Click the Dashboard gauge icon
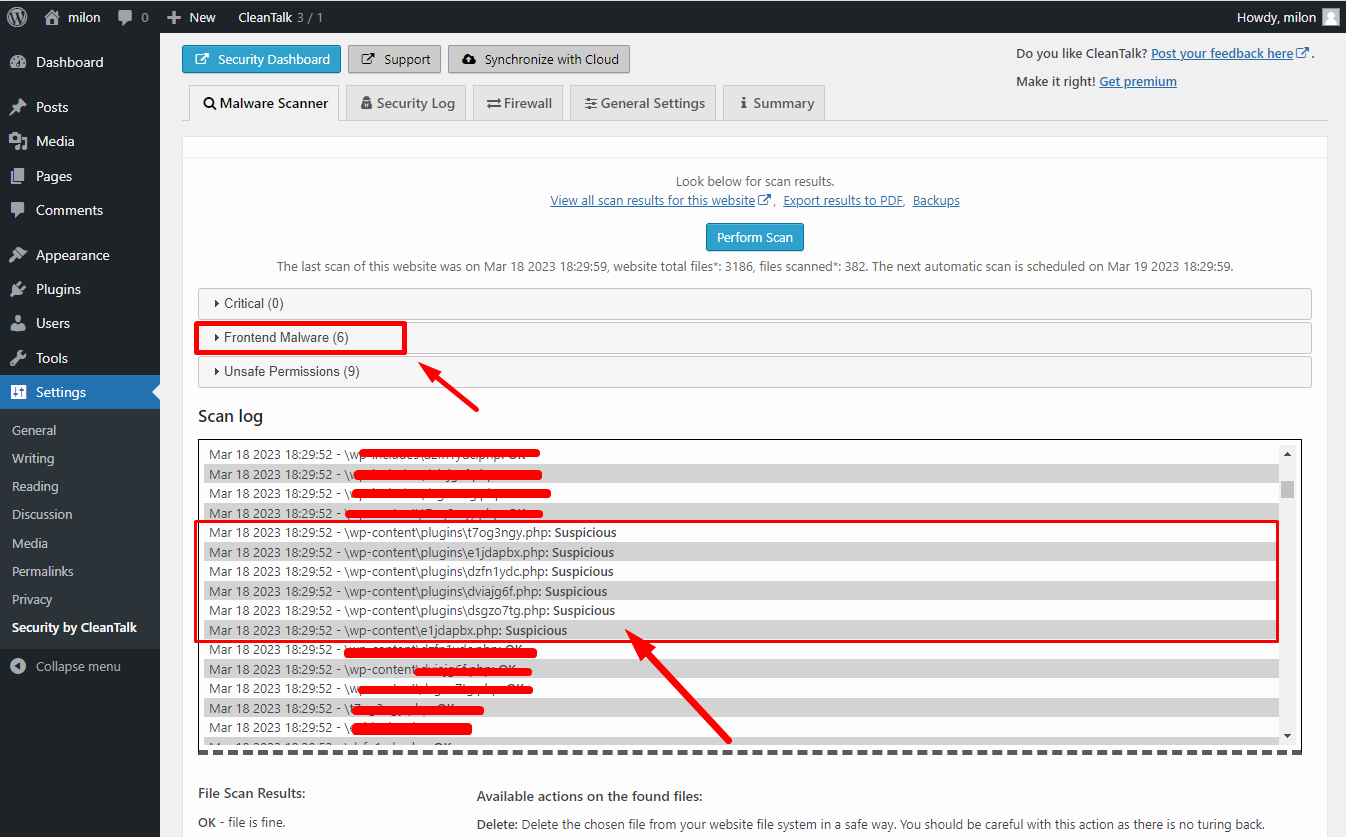Screen dimensions: 1346x837 coord(18,62)
